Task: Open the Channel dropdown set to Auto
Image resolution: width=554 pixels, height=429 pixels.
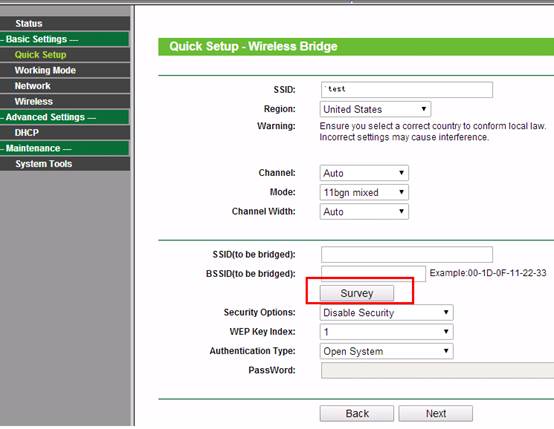Action: point(364,173)
